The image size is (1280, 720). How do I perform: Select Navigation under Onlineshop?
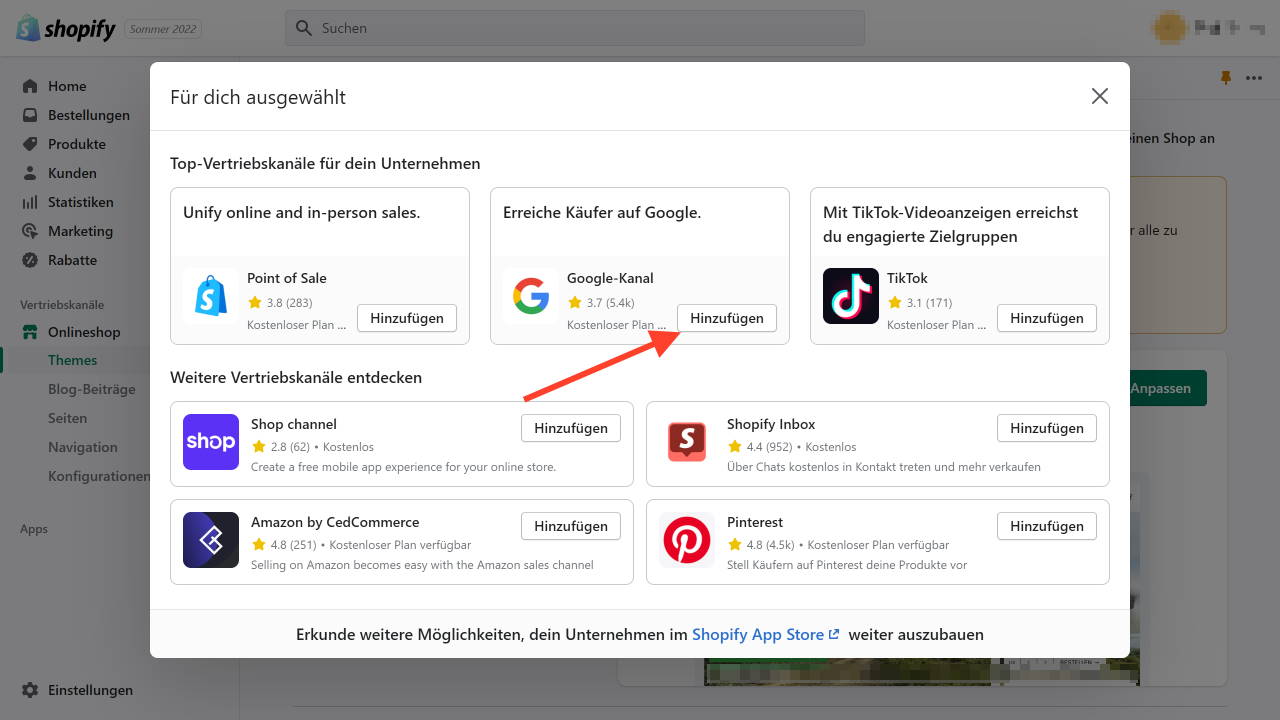83,447
